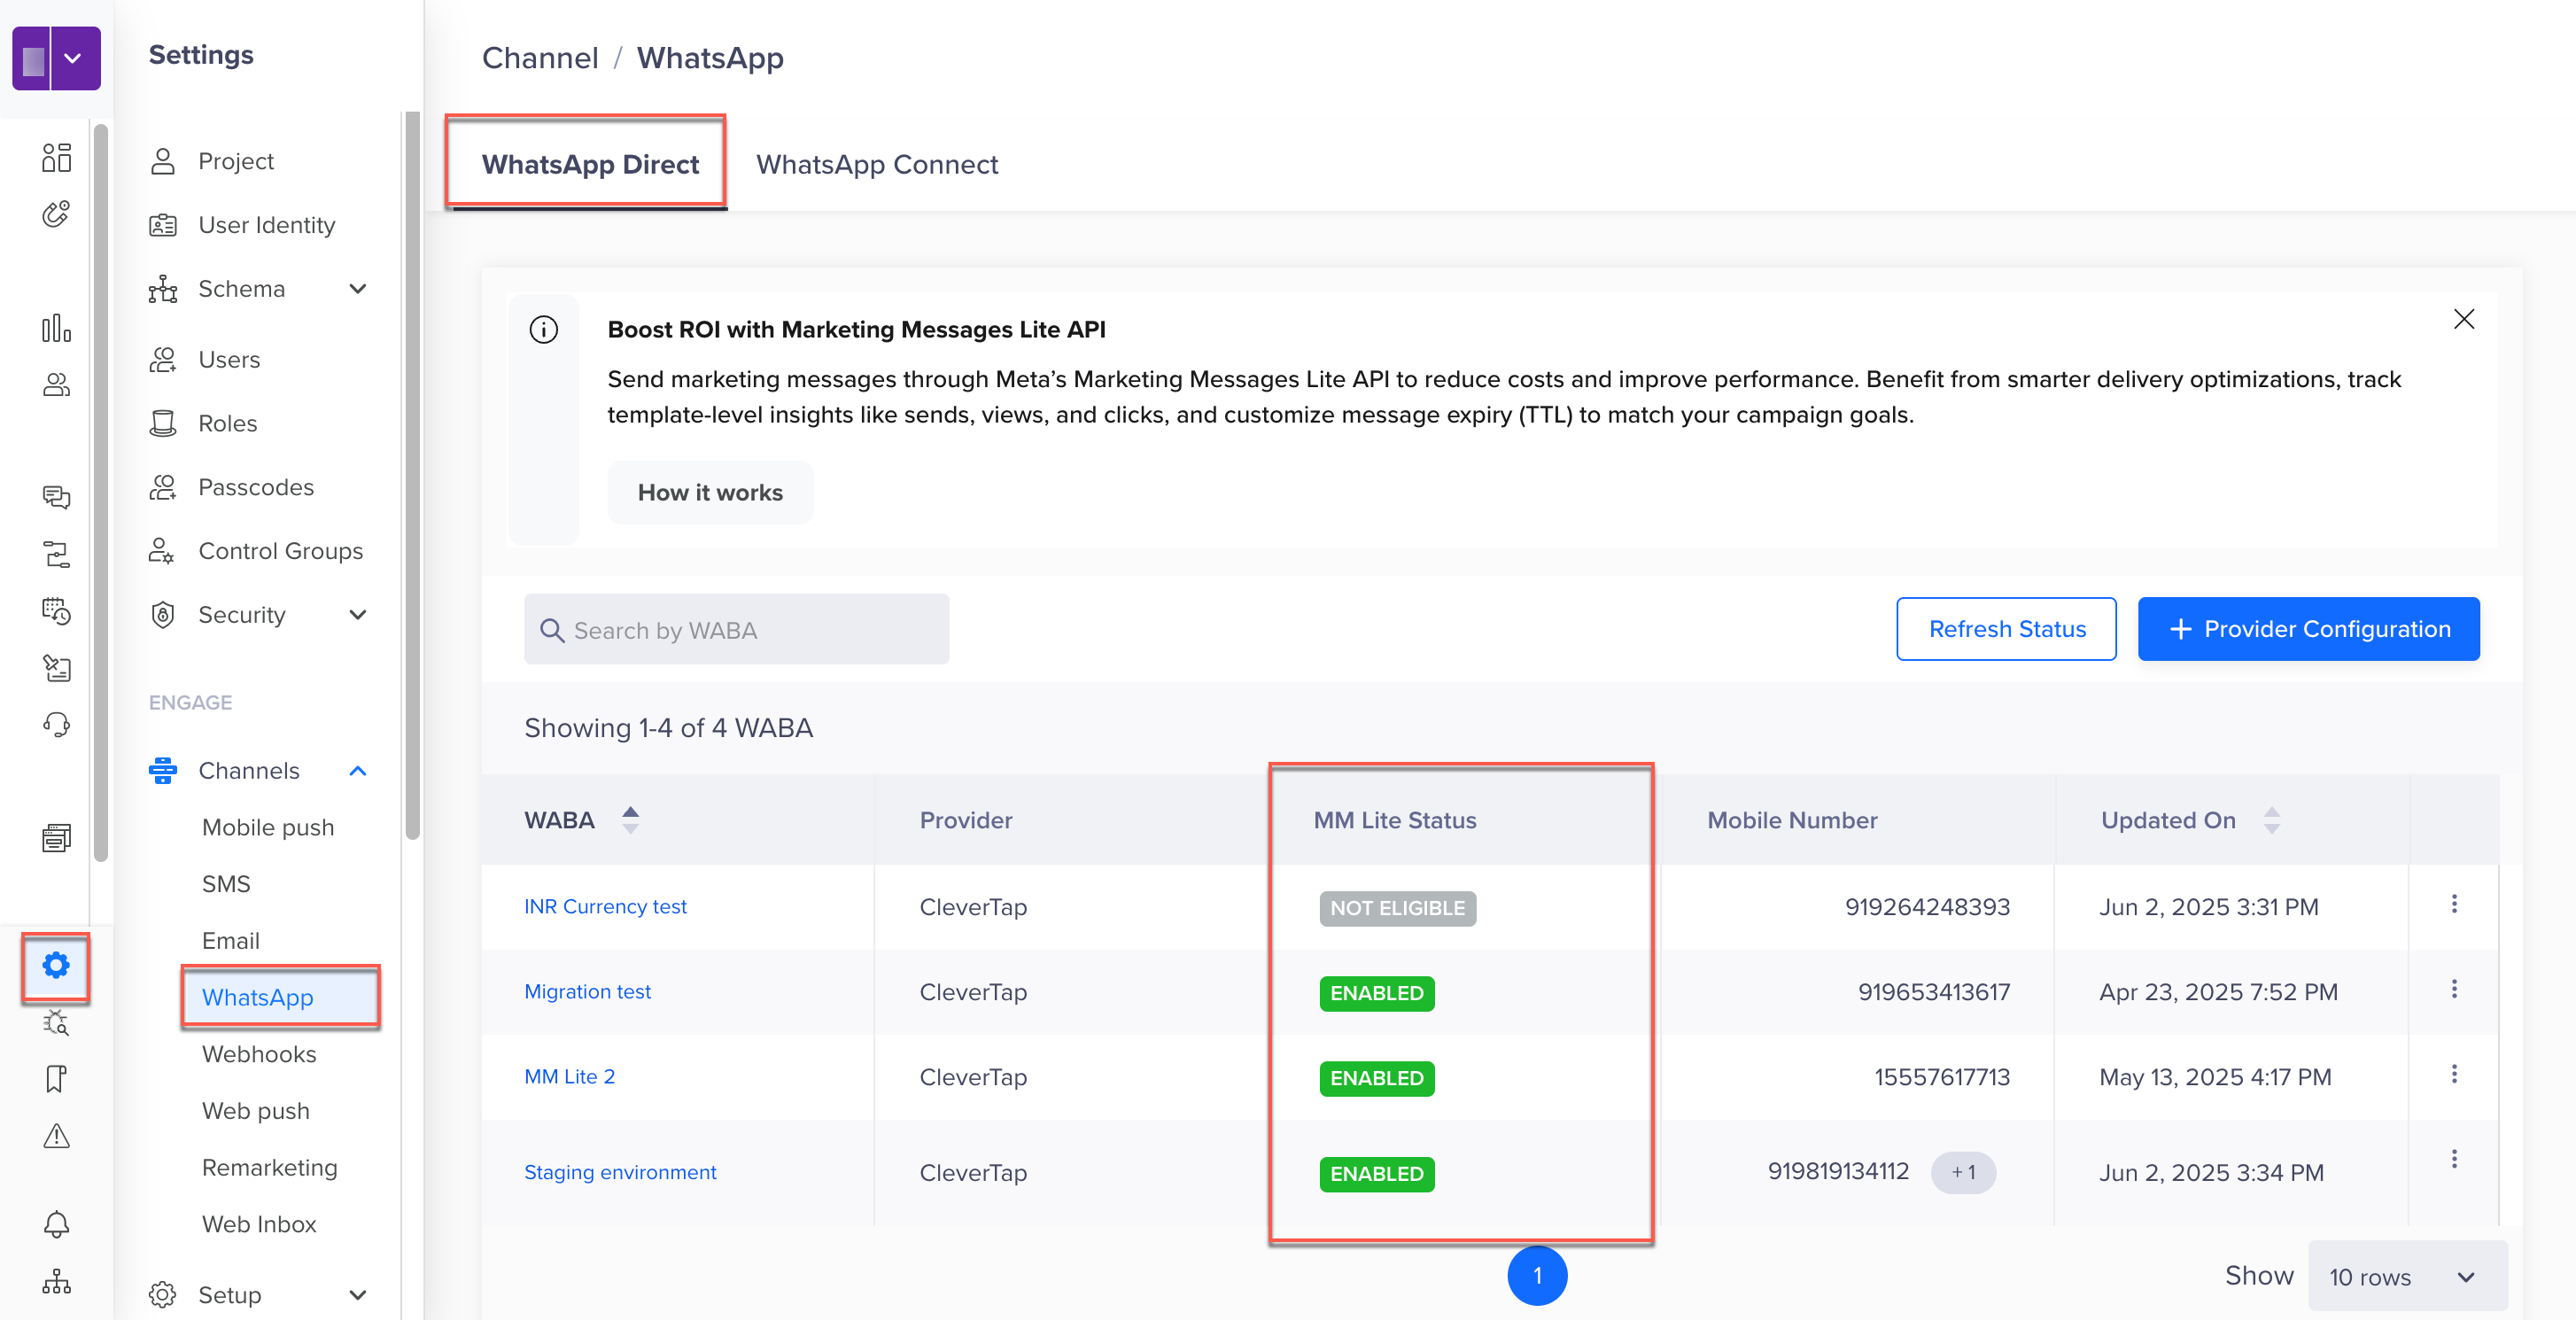Open Project settings
The height and width of the screenshot is (1320, 2576).
[236, 161]
